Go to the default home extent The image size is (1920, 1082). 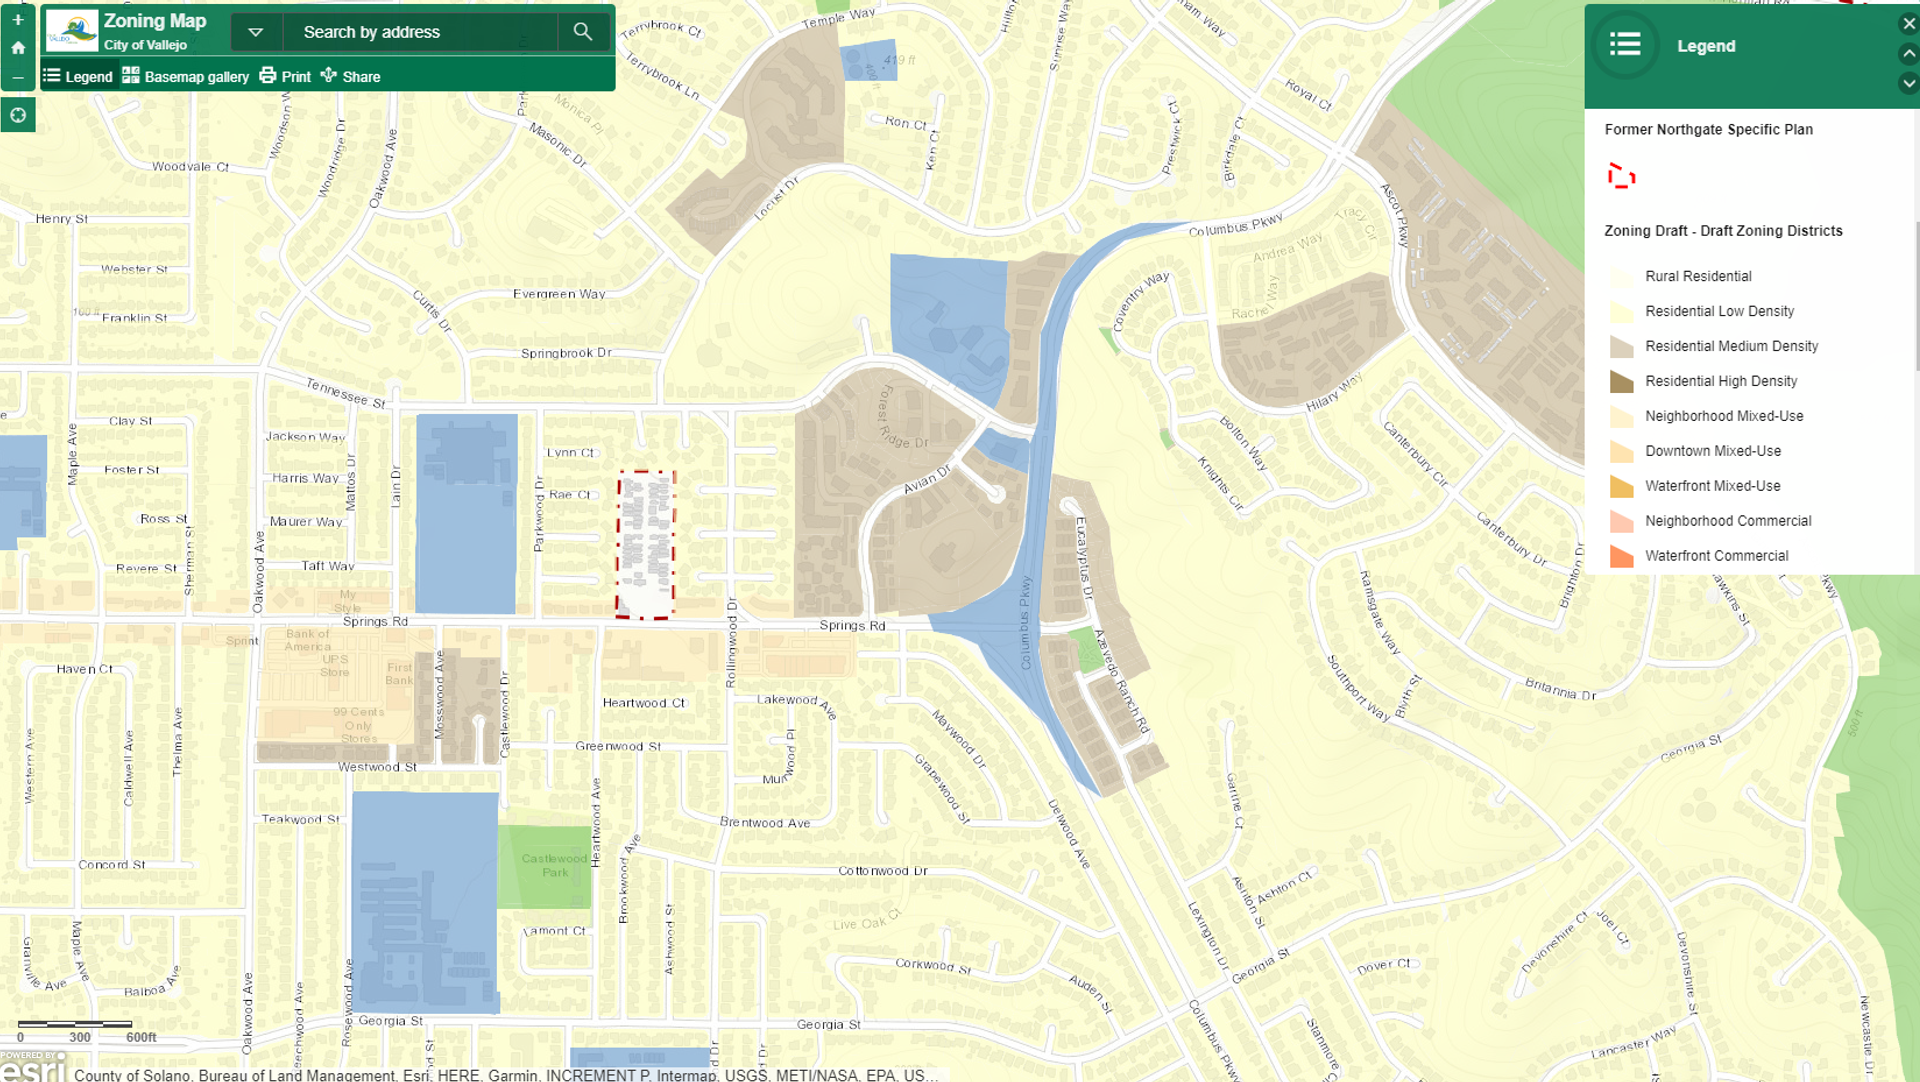pos(18,48)
